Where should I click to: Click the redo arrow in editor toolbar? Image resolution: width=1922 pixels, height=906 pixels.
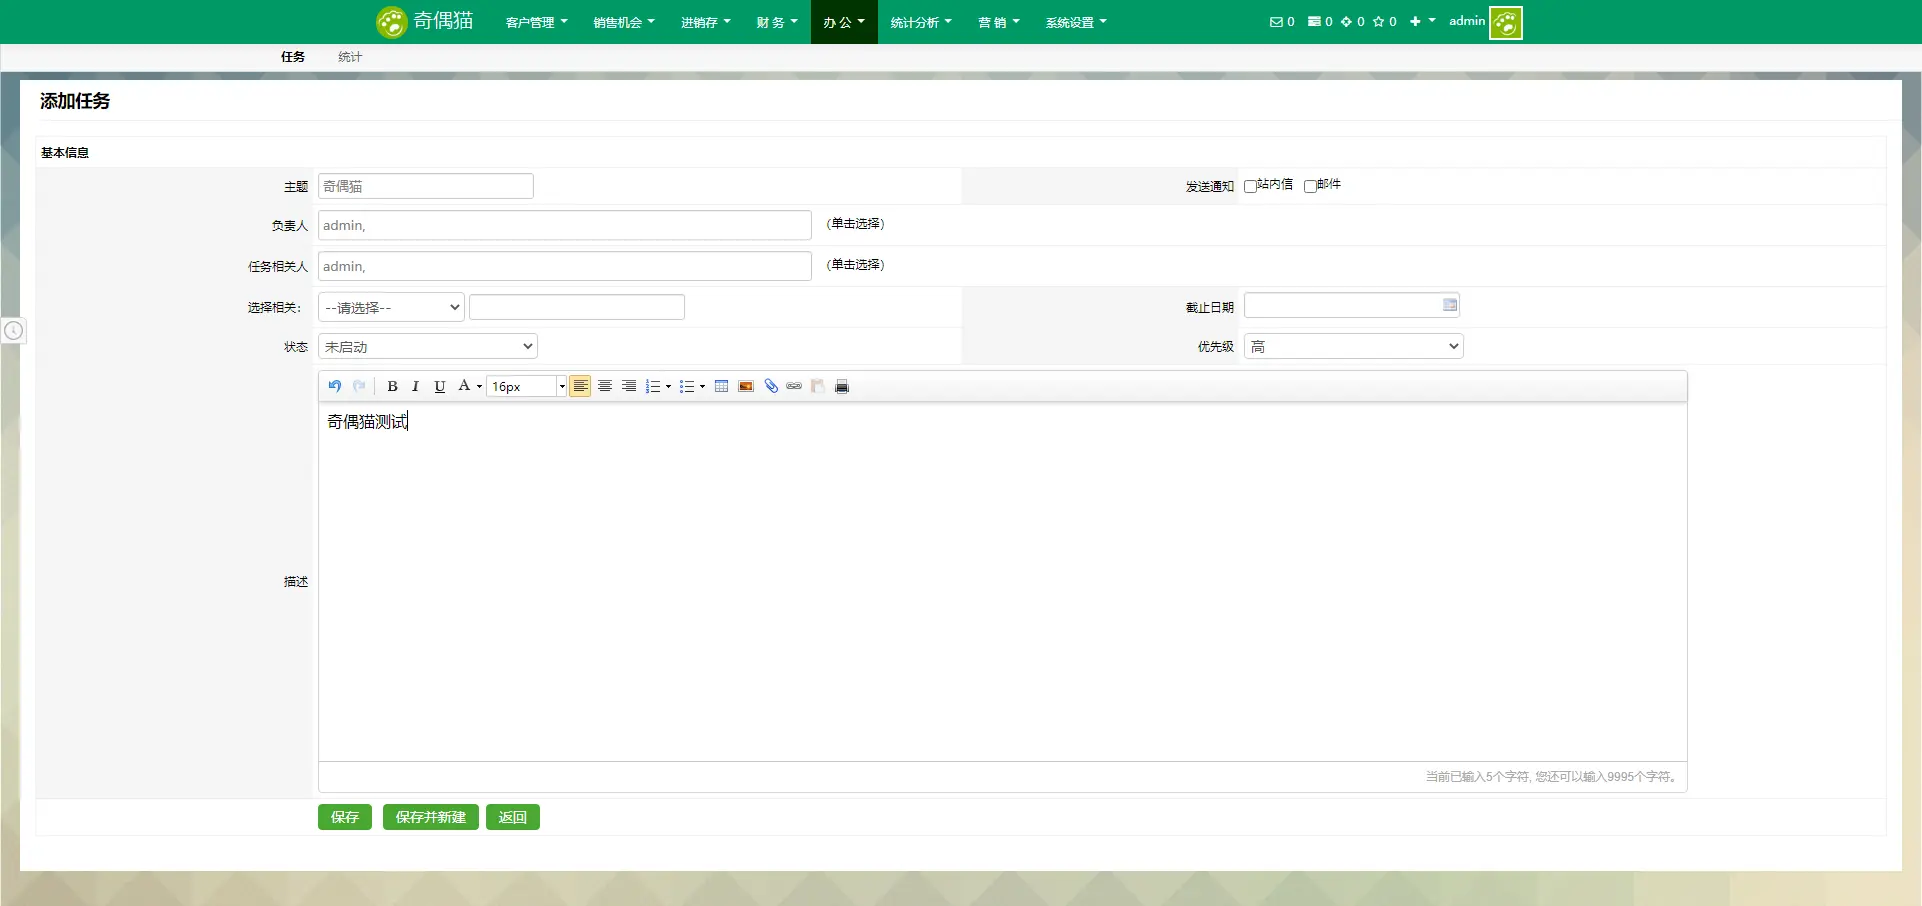(359, 386)
